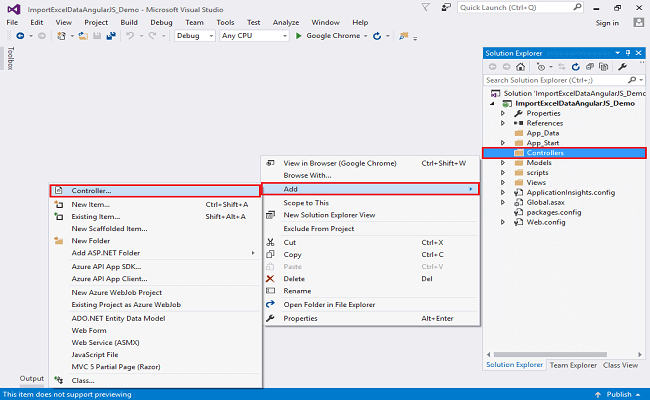The image size is (650, 400).
Task: Expand the Models folder node
Action: [503, 162]
